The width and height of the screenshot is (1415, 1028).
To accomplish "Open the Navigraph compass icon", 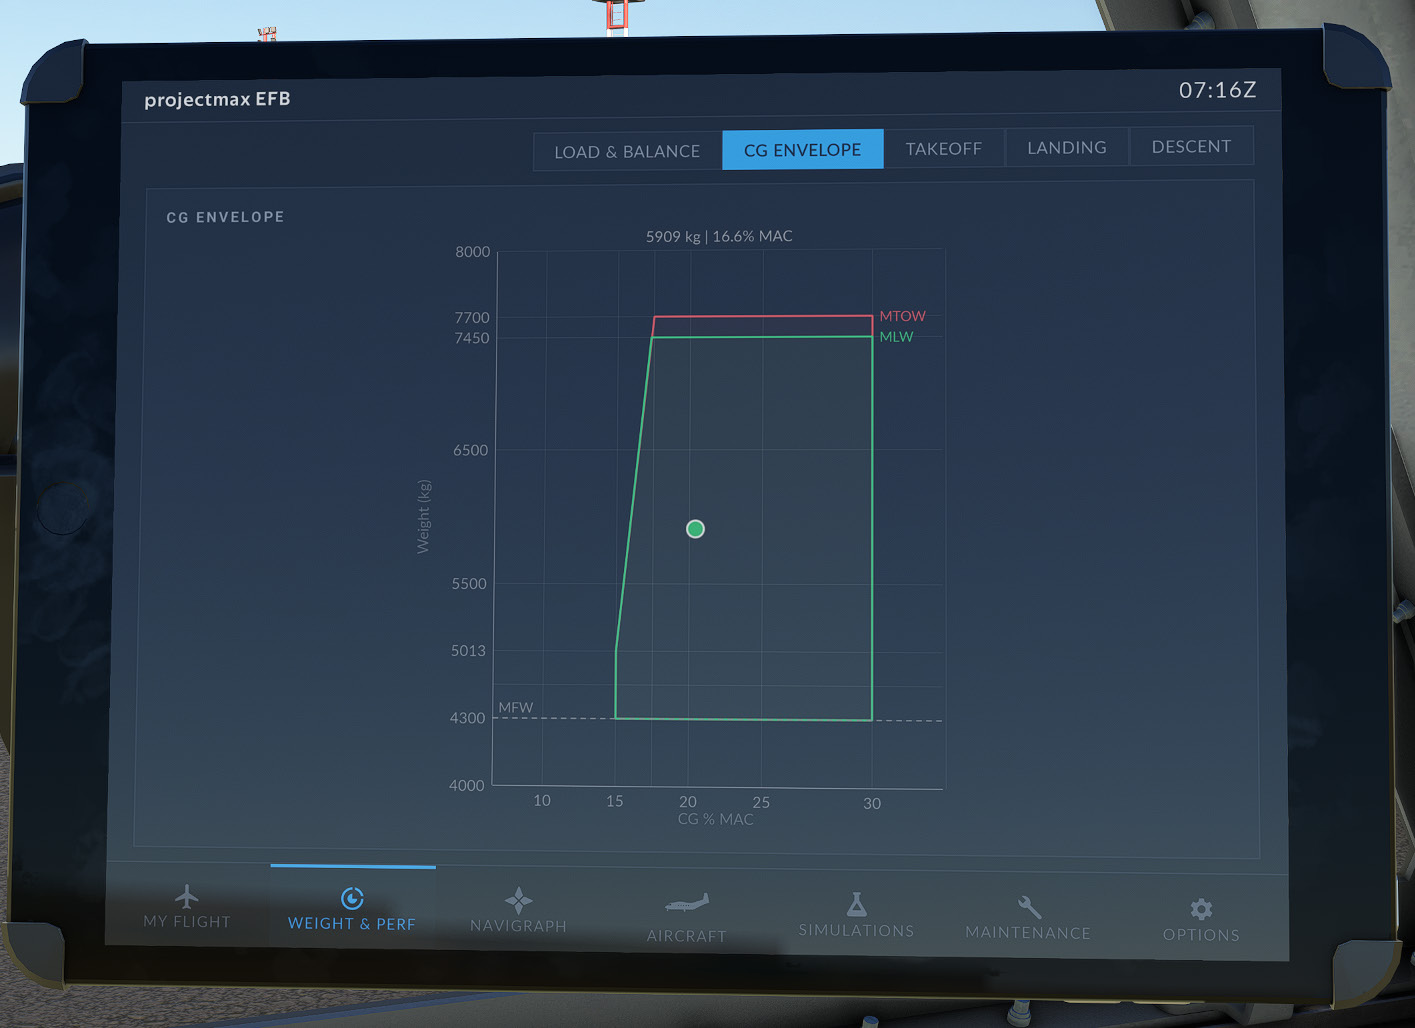I will [x=518, y=901].
